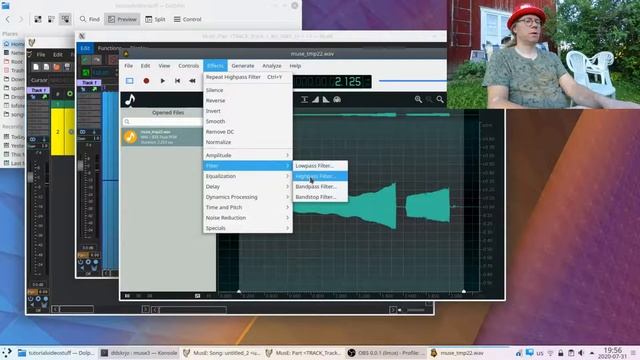This screenshot has height=360, width=640.
Task: Click the gauge icon above the waveform
Action: tap(337, 100)
